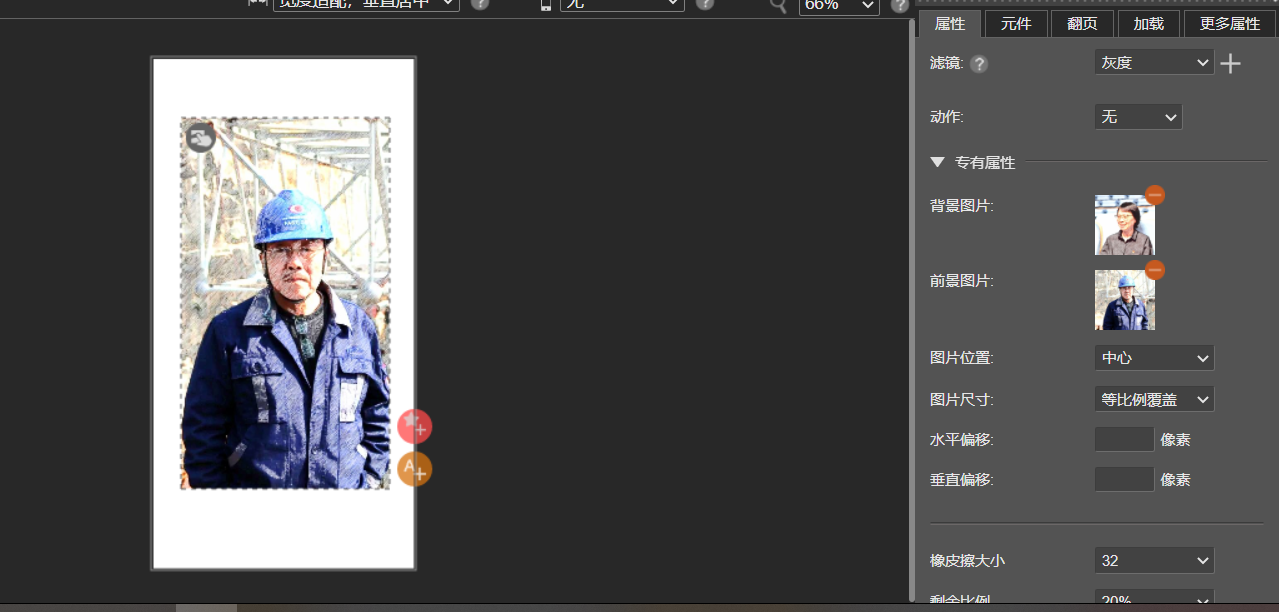Show help beside the device dropdown
Viewport: 1279px width, 612px height.
point(705,4)
